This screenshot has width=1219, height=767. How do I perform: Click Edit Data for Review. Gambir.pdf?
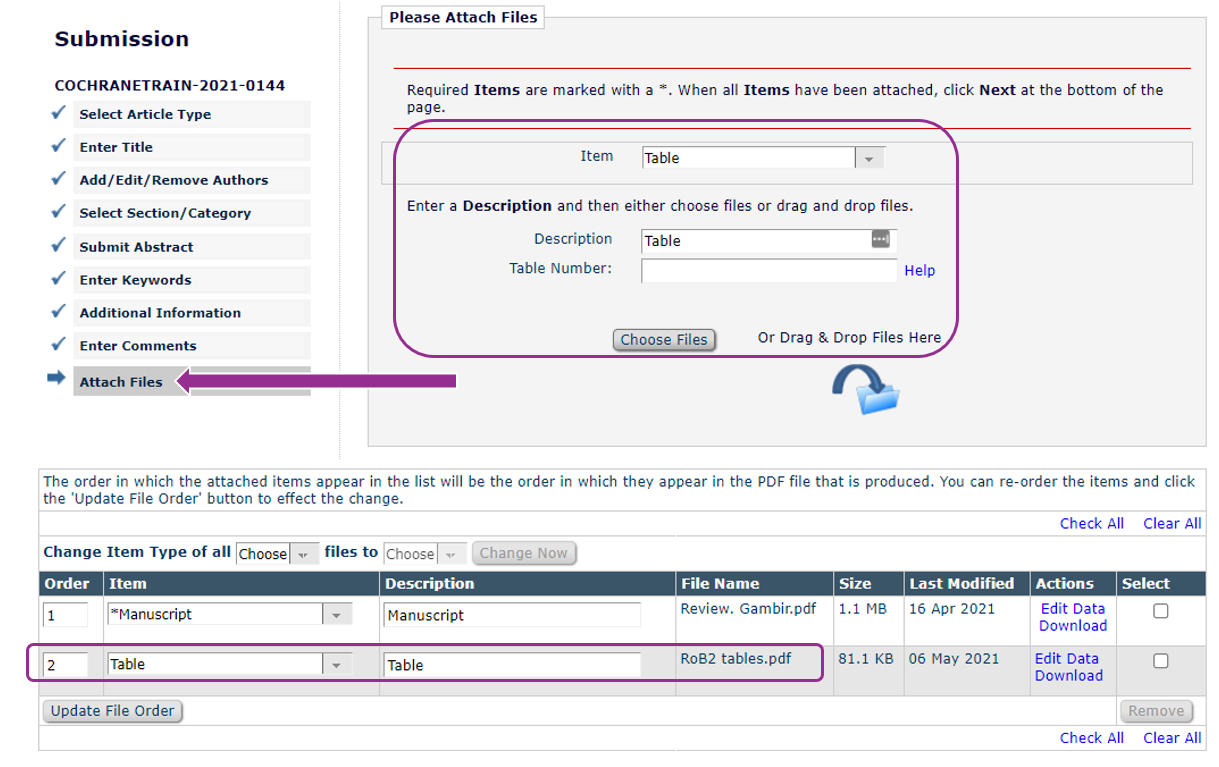1072,608
